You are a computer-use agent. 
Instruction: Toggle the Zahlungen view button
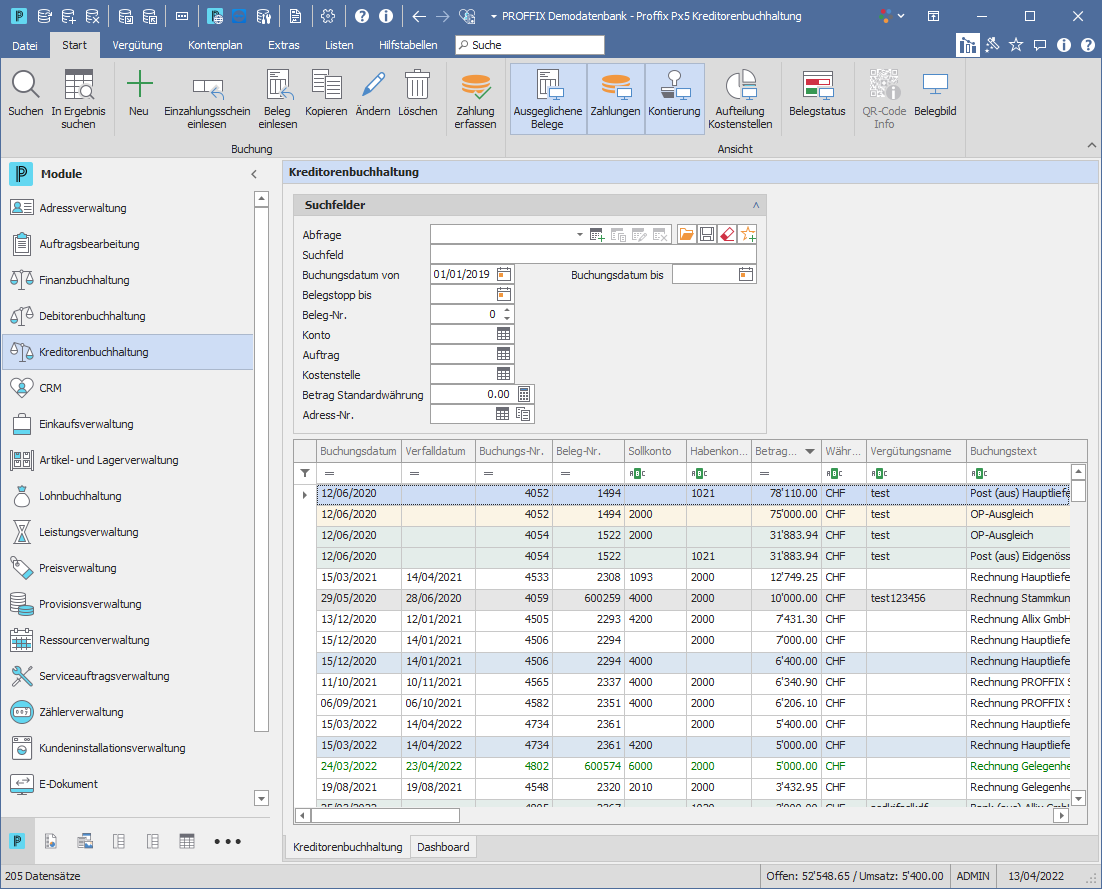pos(615,98)
